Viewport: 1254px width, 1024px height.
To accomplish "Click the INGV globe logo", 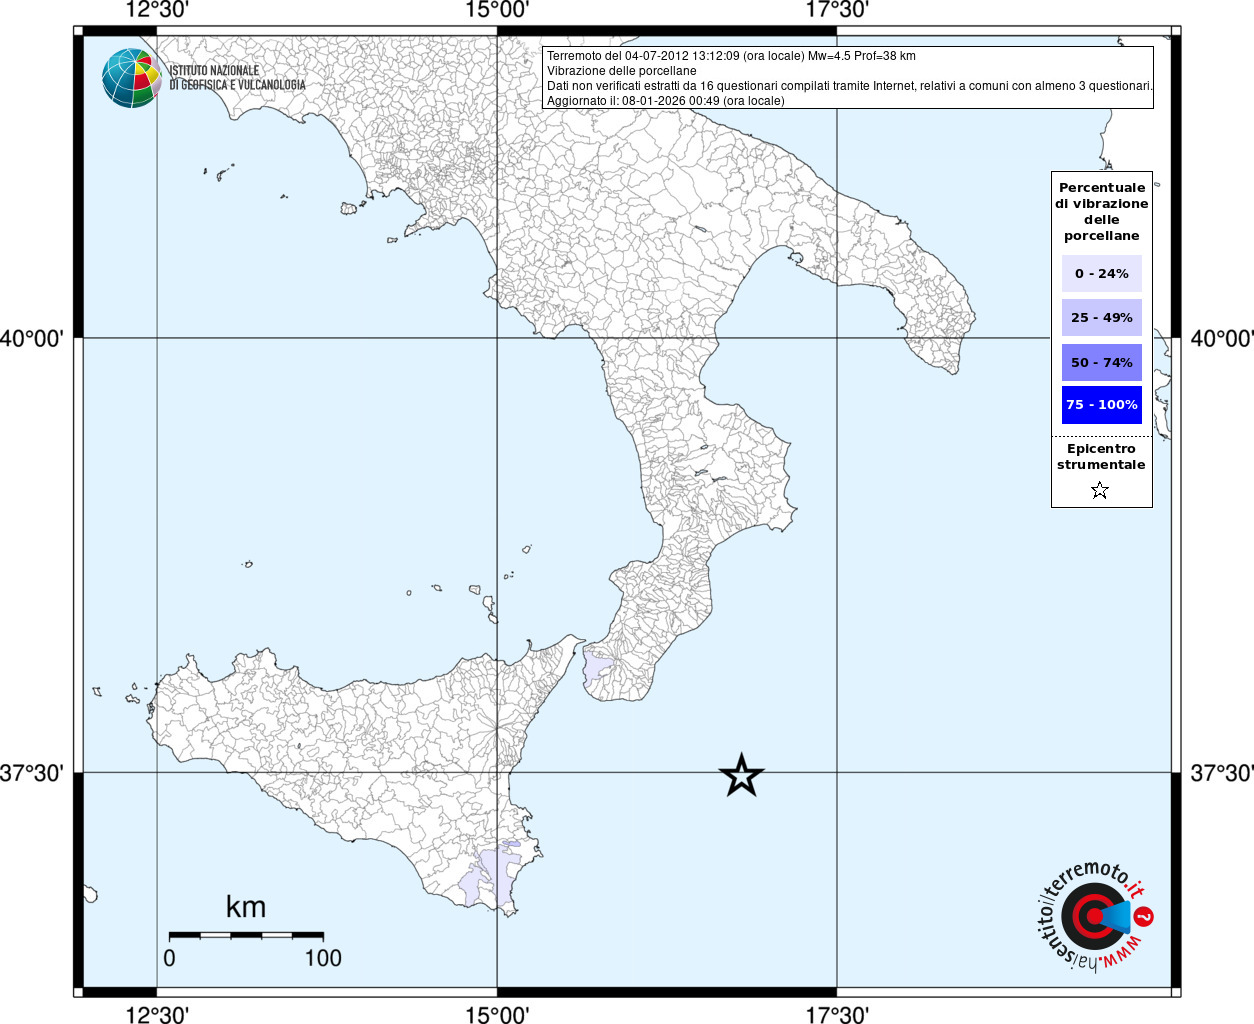I will 132,78.
